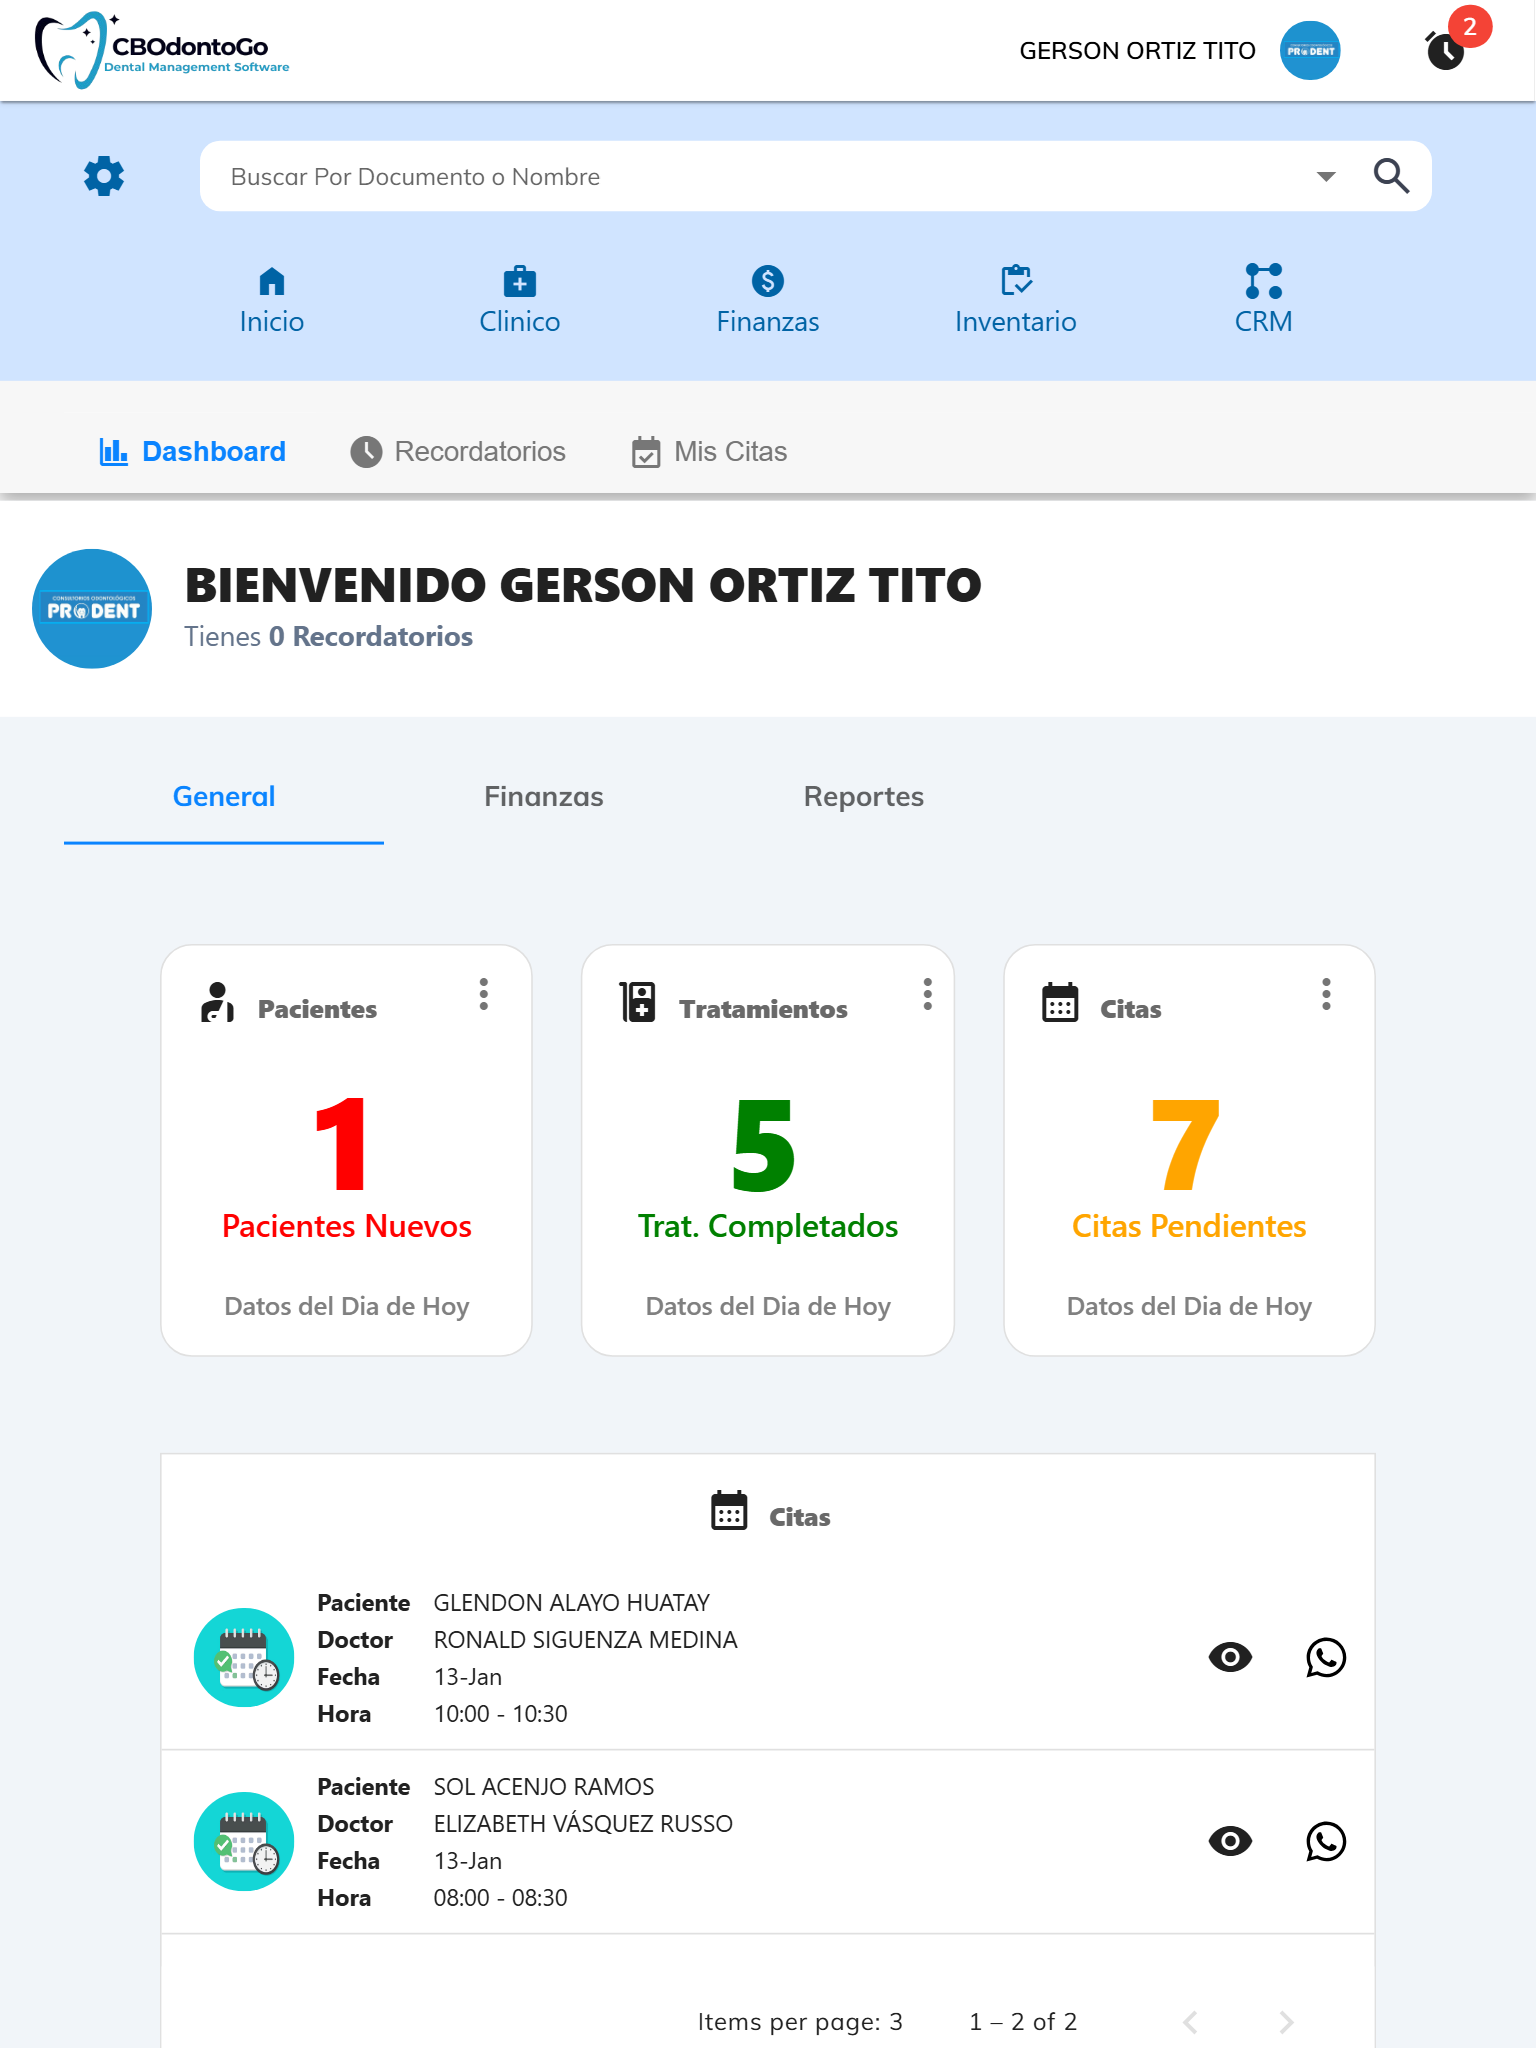Screen dimensions: 1536x2048
Task: Select the Dashboard tab
Action: pos(193,451)
